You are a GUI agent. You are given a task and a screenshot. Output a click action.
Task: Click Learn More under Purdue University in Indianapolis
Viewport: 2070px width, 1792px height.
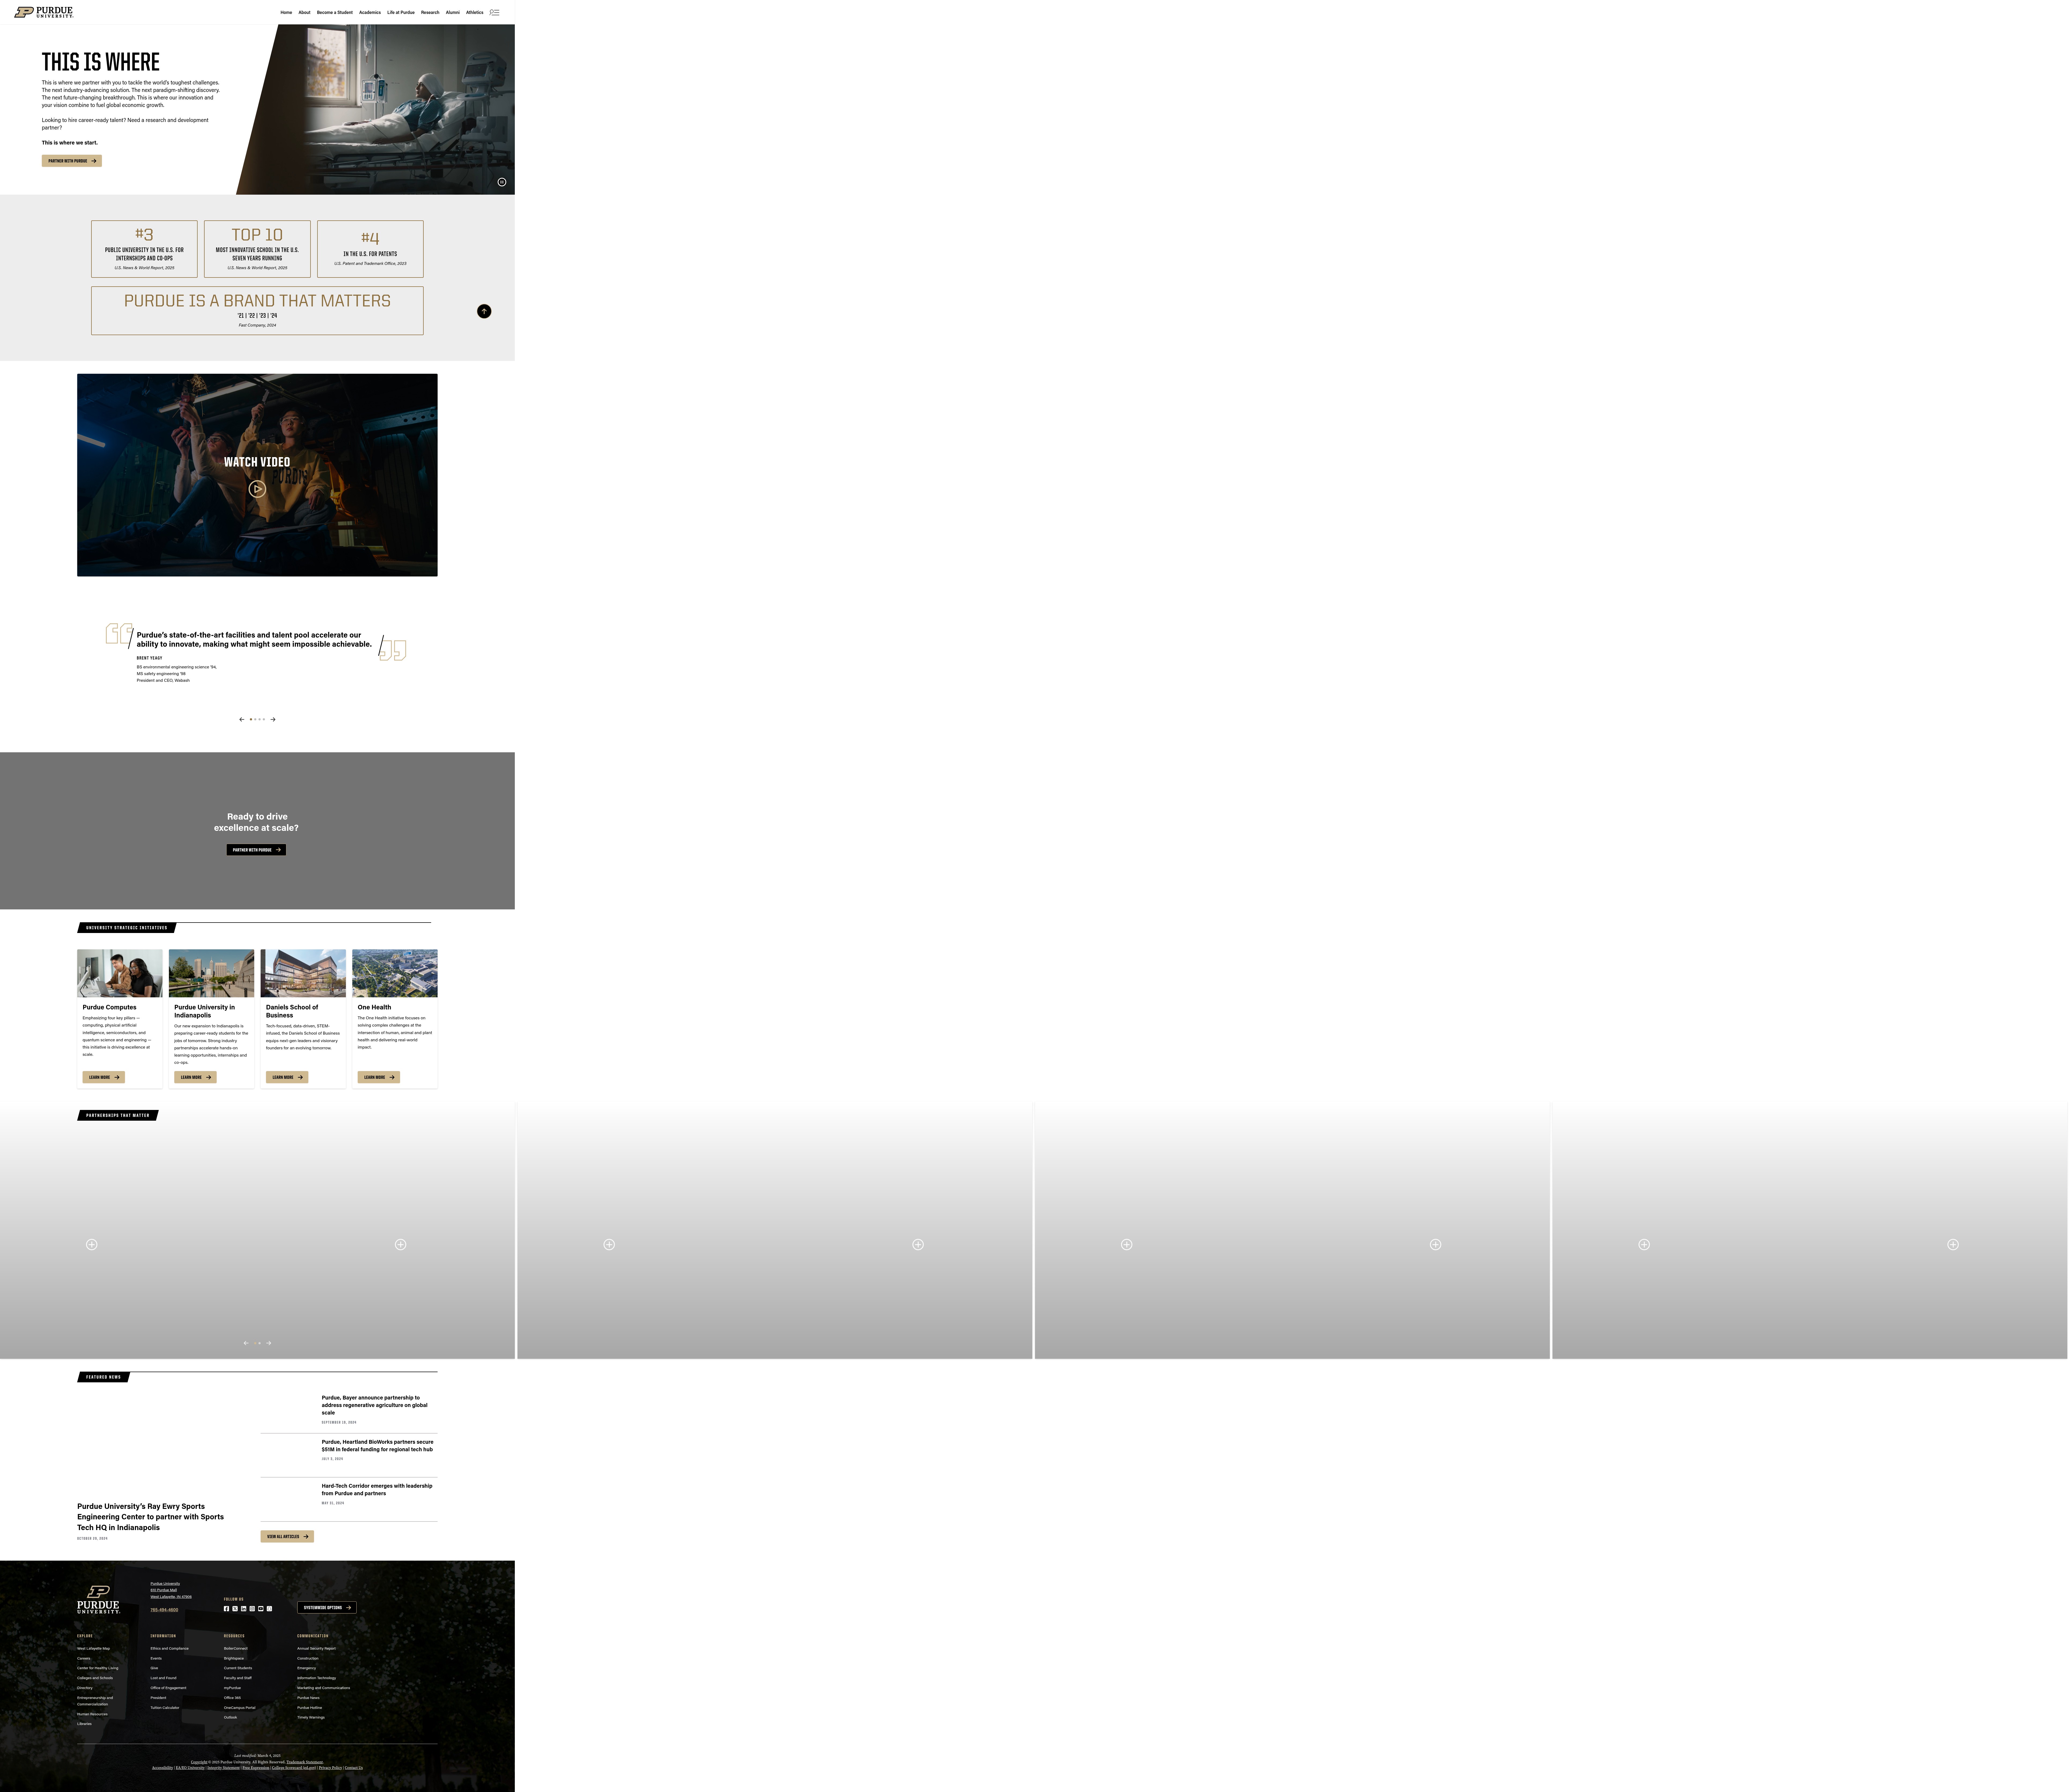point(195,1077)
